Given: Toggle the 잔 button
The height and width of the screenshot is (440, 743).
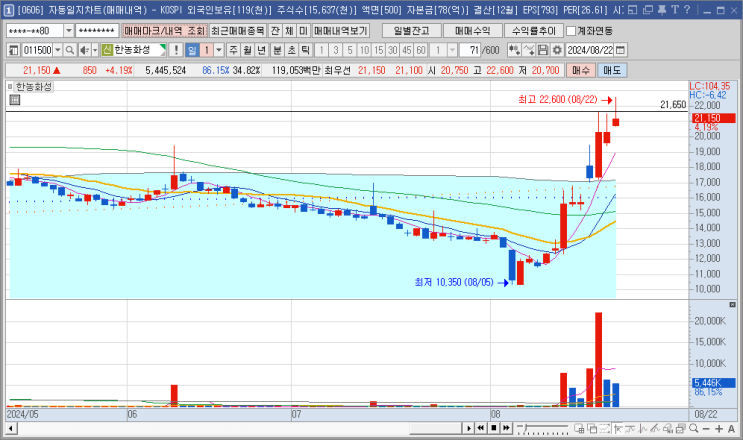Looking at the screenshot, I should 275,31.
